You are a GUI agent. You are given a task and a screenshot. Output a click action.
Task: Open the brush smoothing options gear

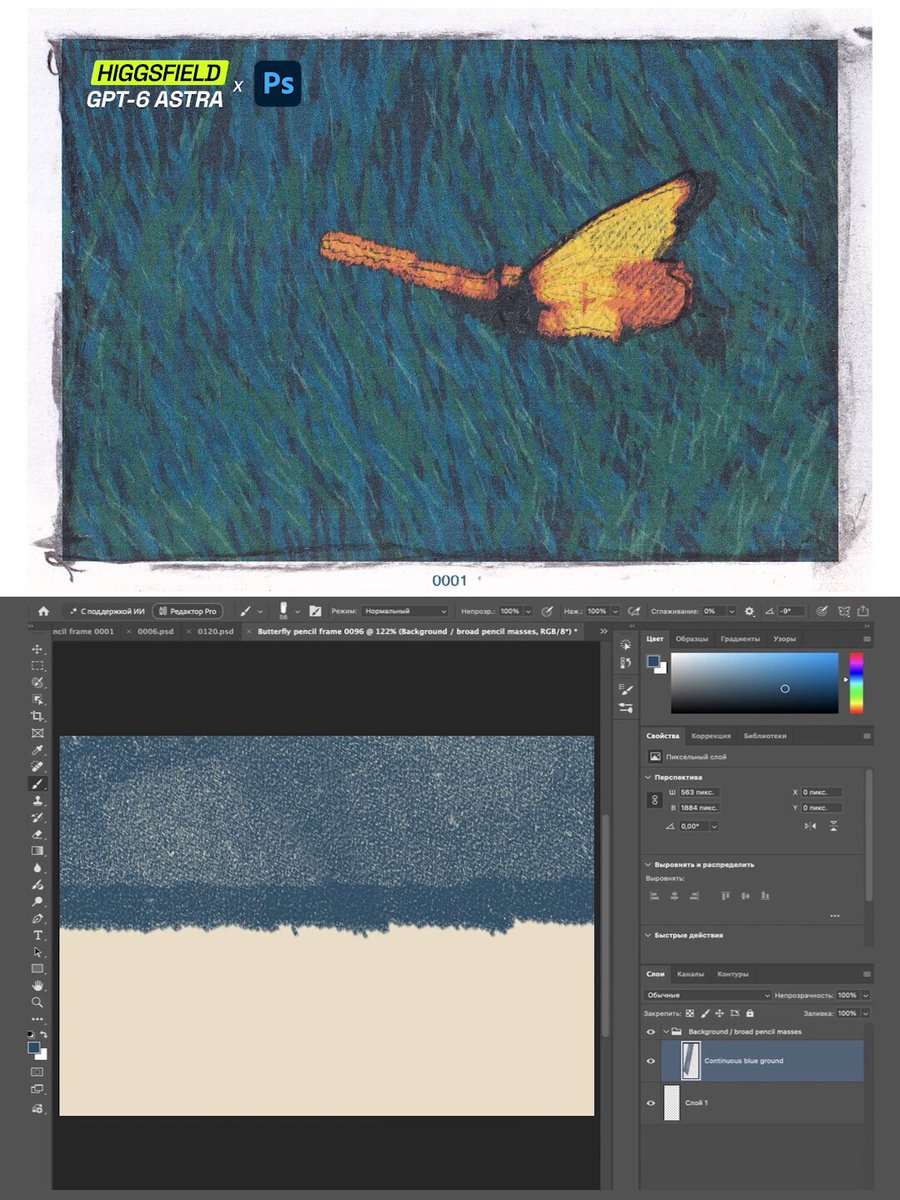click(750, 611)
